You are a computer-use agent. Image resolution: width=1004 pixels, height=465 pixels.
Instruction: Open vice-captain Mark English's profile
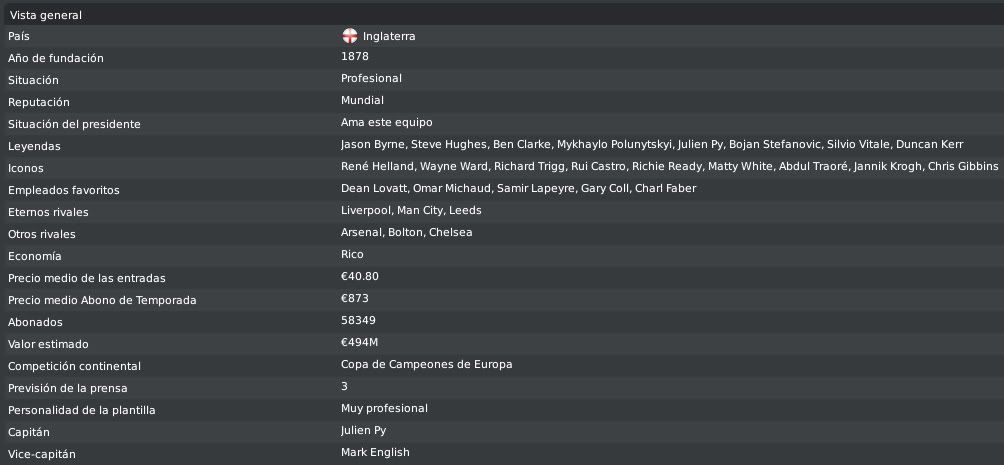click(375, 452)
